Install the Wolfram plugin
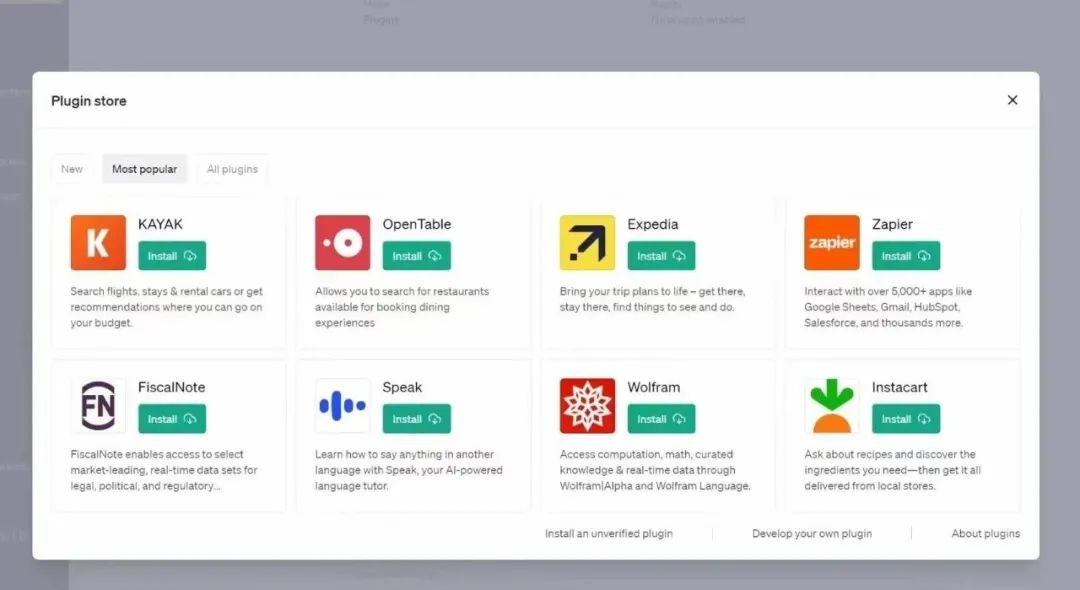Viewport: 1080px width, 590px height. pyautogui.click(x=661, y=419)
